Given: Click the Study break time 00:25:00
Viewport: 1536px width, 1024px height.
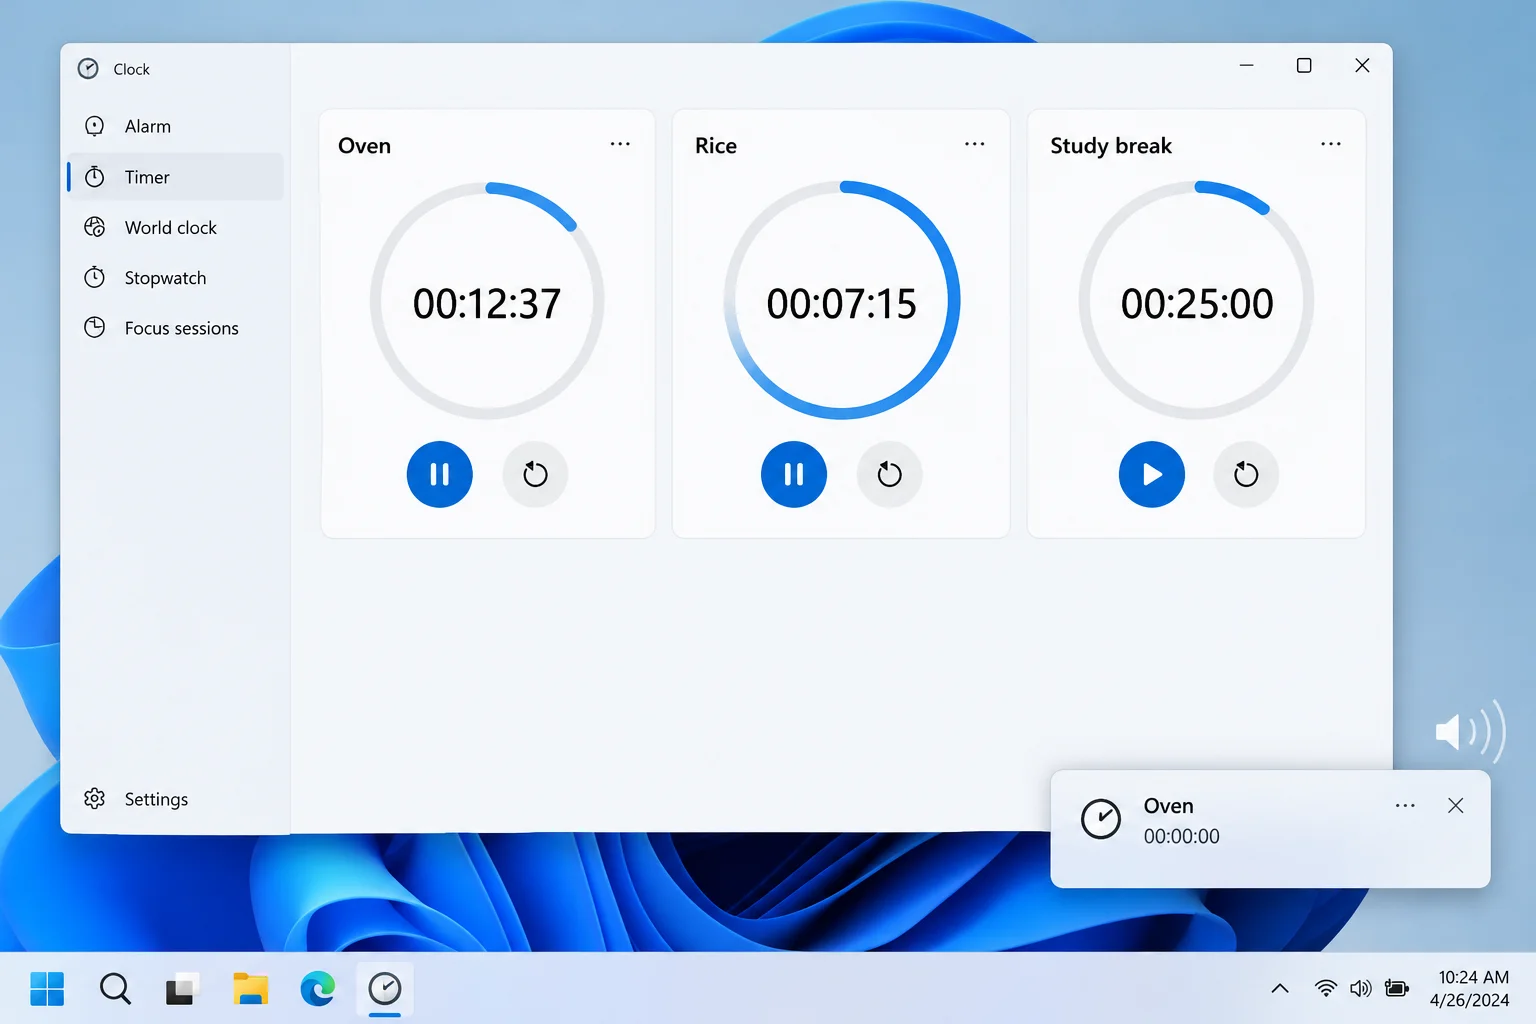Looking at the screenshot, I should tap(1197, 304).
